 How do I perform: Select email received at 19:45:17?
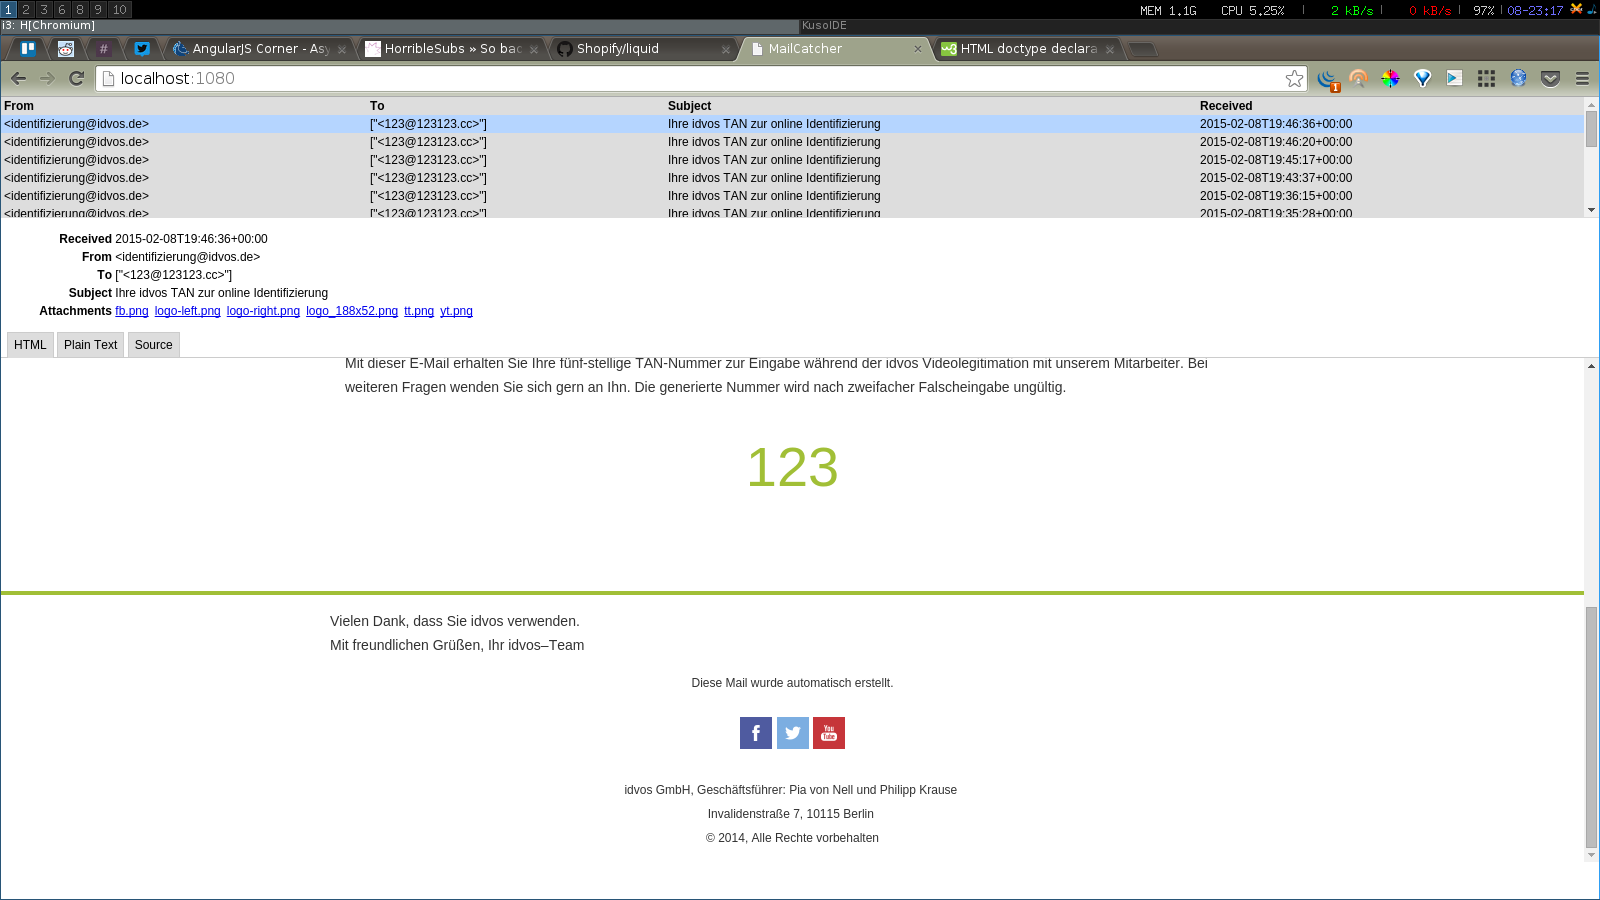pos(792,160)
